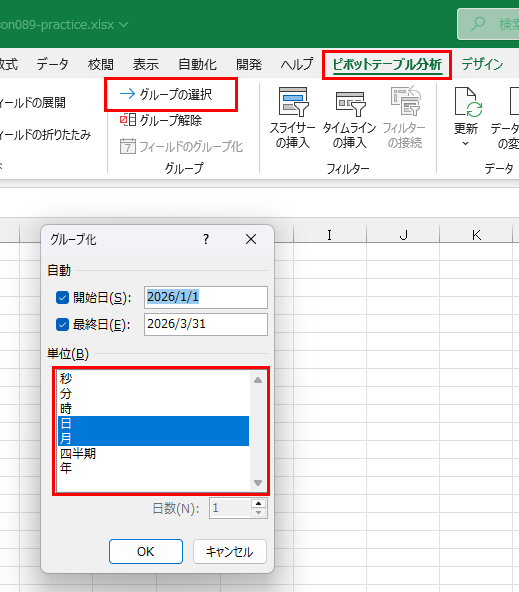Click the 更新 refresh icon
This screenshot has height=592, width=519.
point(468,102)
